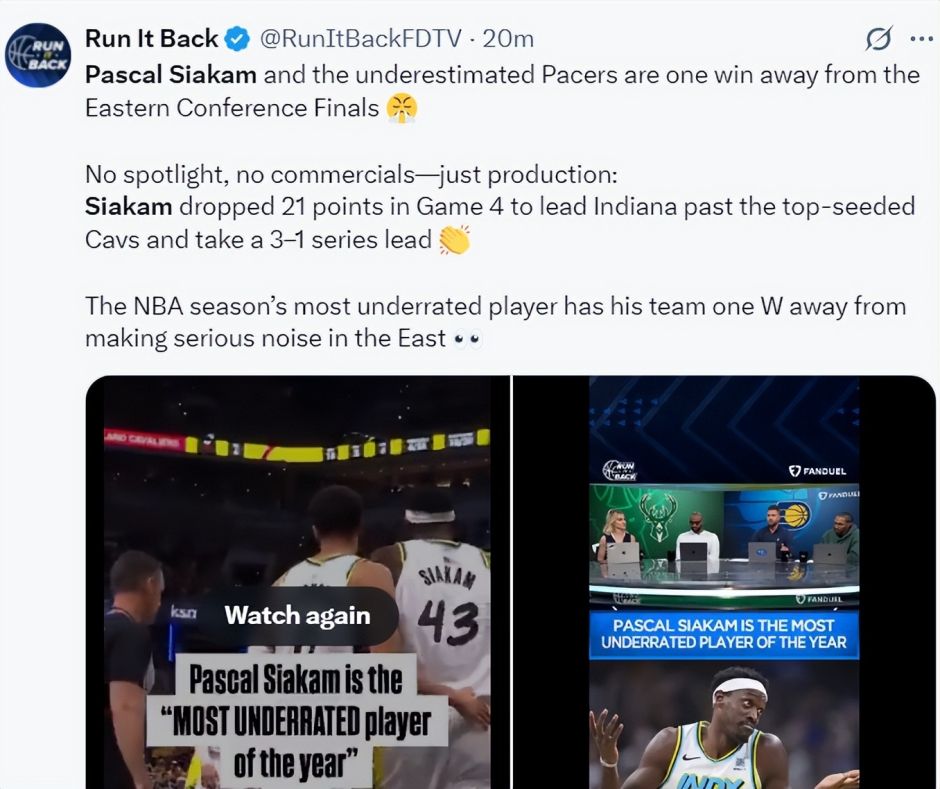The height and width of the screenshot is (789, 940).
Task: Click the Bucks logo on studio screen
Action: [658, 514]
